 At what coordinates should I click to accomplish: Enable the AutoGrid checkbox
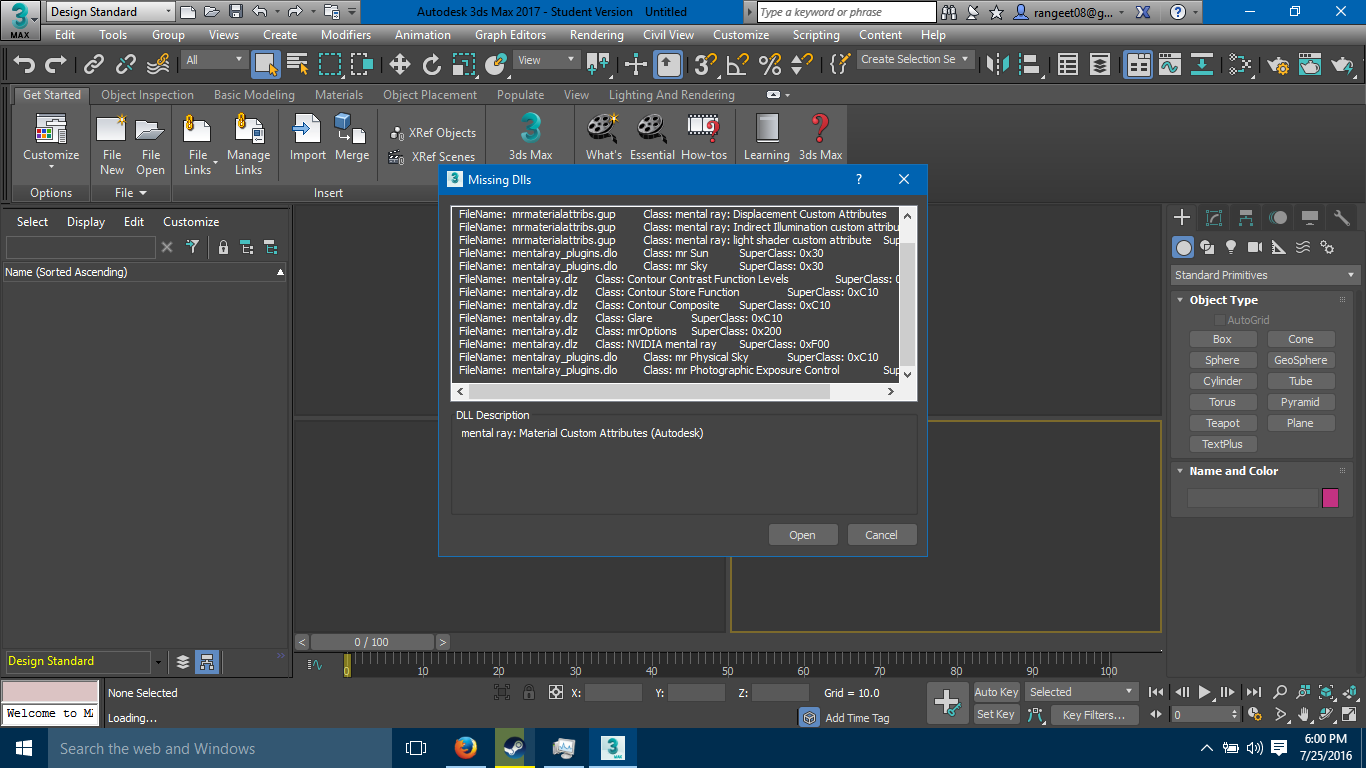(x=1219, y=320)
